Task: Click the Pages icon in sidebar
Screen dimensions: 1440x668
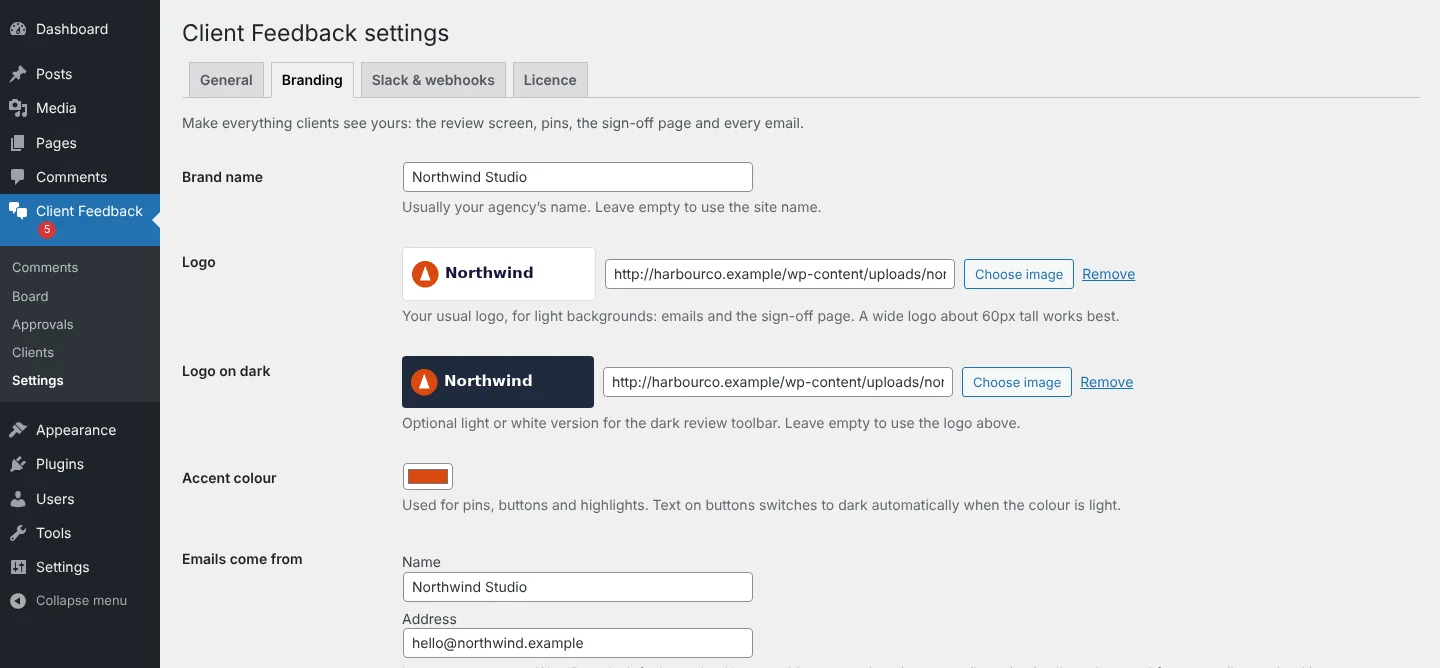Action: (x=18, y=143)
